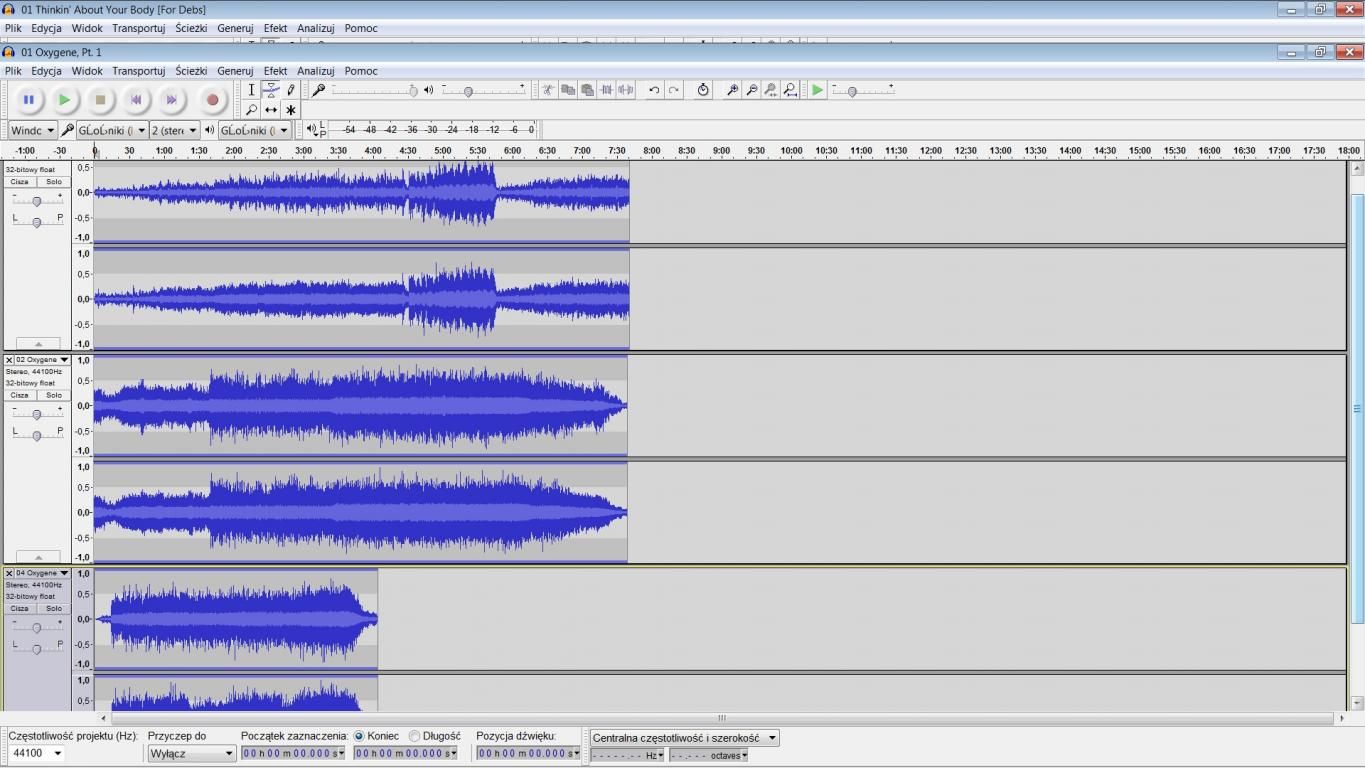The height and width of the screenshot is (768, 1365).
Task: Mute the 04 Oxygene track (Cisza)
Action: (x=20, y=608)
